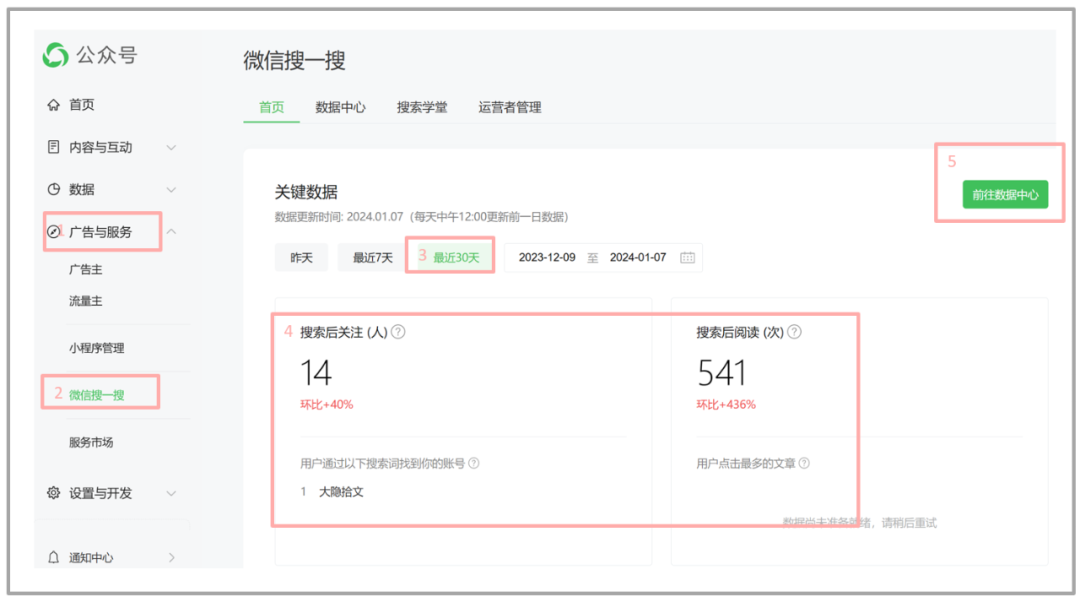This screenshot has height=597, width=1080.
Task: Expand the 内容与互动 chevron
Action: click(172, 147)
